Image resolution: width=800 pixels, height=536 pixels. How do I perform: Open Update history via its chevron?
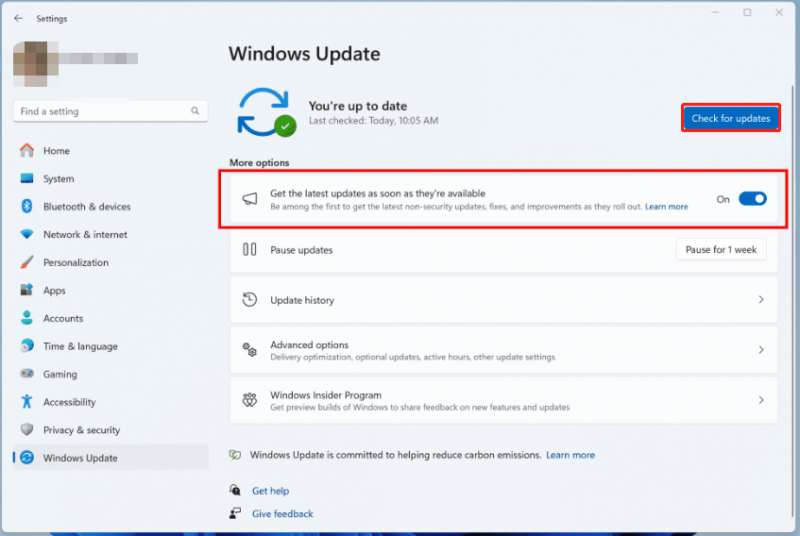[761, 299]
